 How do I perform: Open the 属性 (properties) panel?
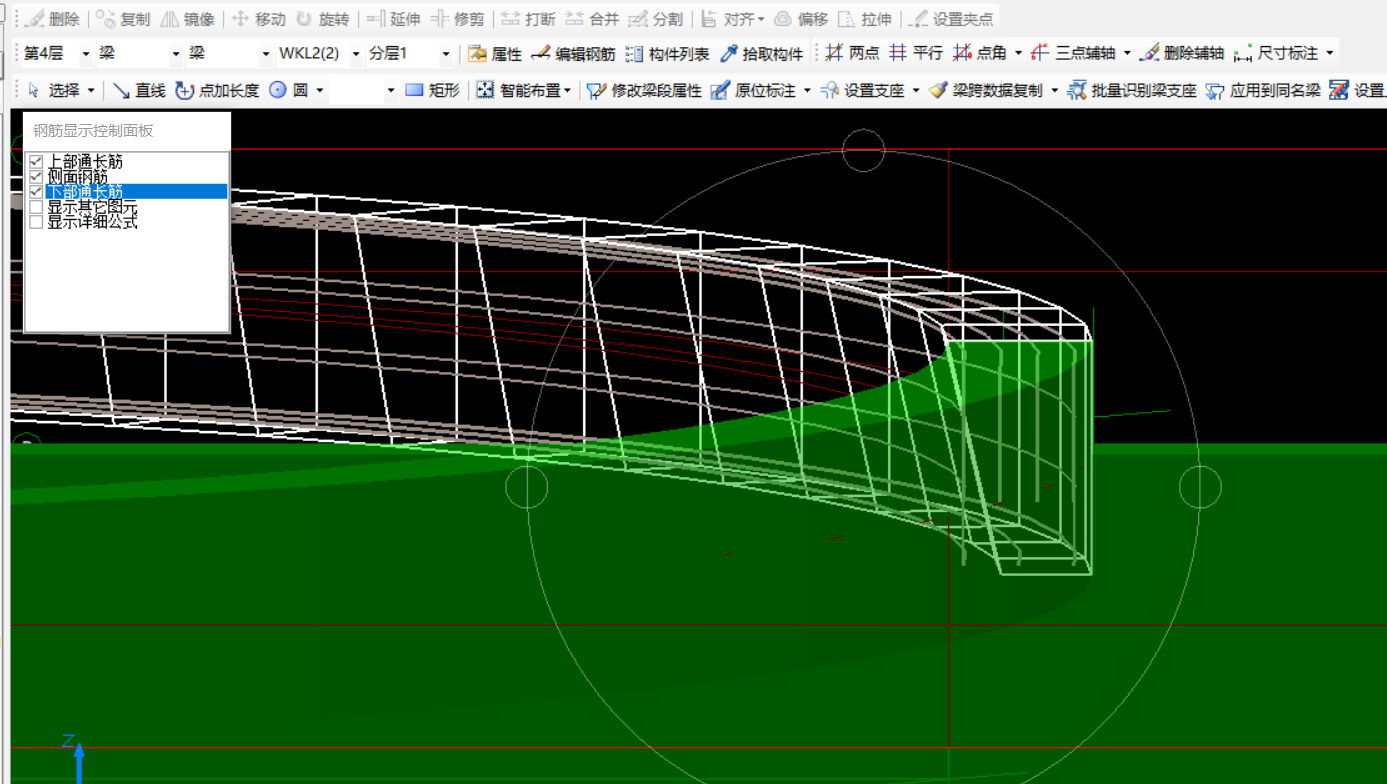495,54
